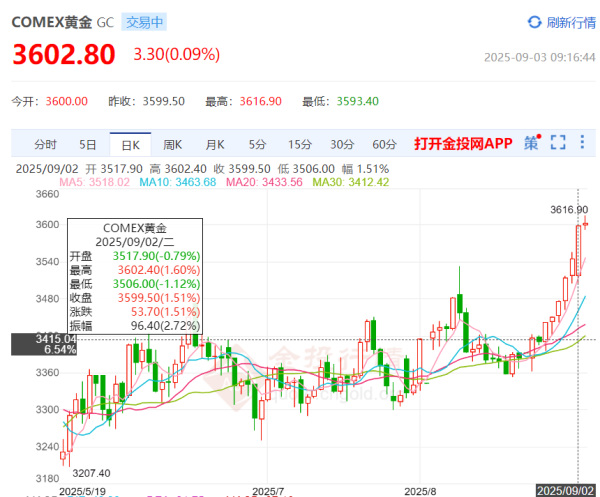This screenshot has width=600, height=497.
Task: Click tooltip low 3506.00(-1.12%)
Action: point(157,284)
